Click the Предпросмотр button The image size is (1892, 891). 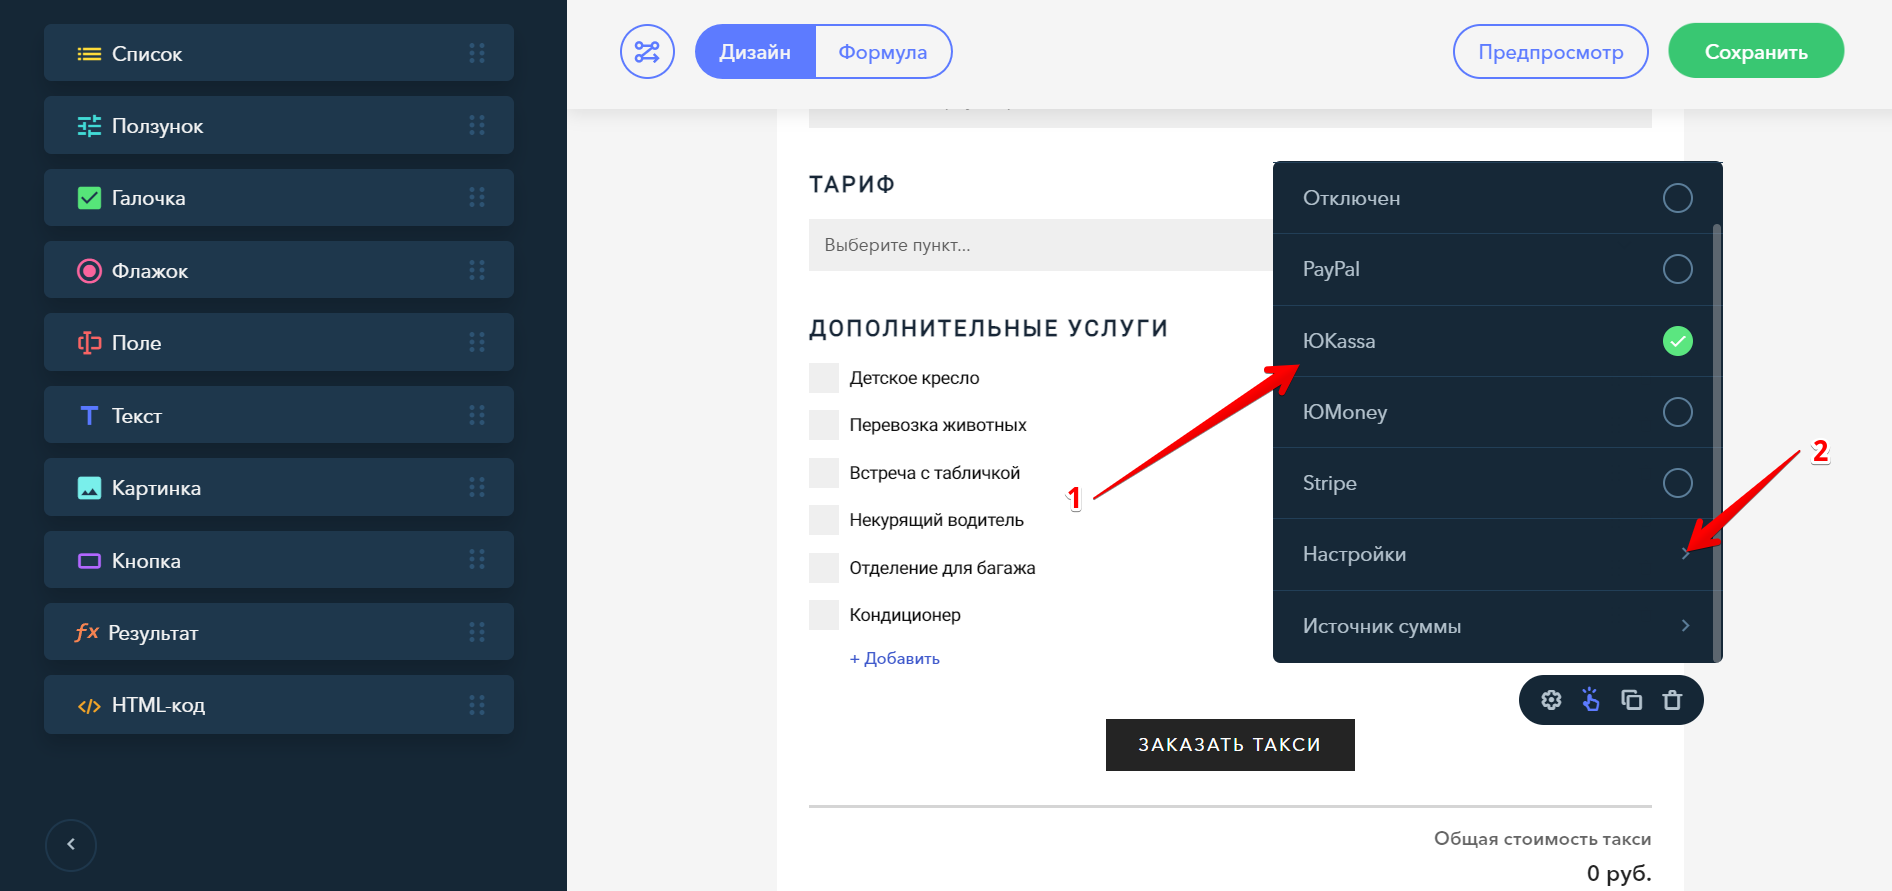(1551, 52)
